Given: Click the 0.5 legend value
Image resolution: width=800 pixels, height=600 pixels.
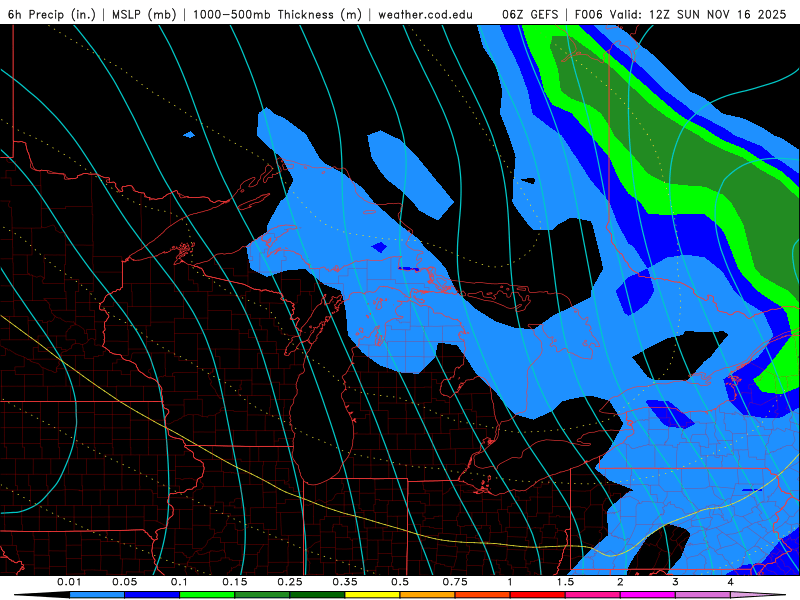Looking at the screenshot, I should [400, 582].
